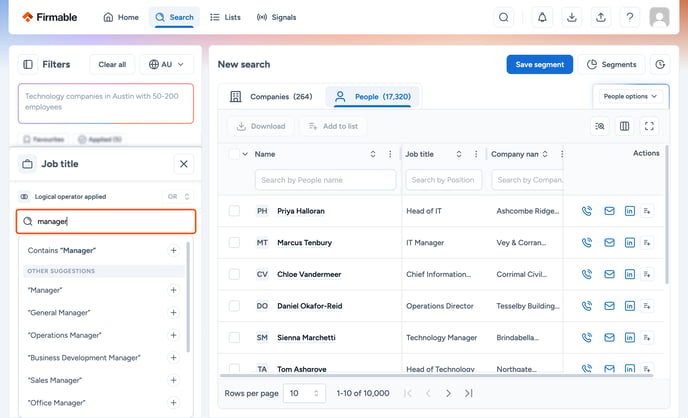Click suggestions list vertical scrollbar
Viewport: 688px width, 418px height.
188,297
